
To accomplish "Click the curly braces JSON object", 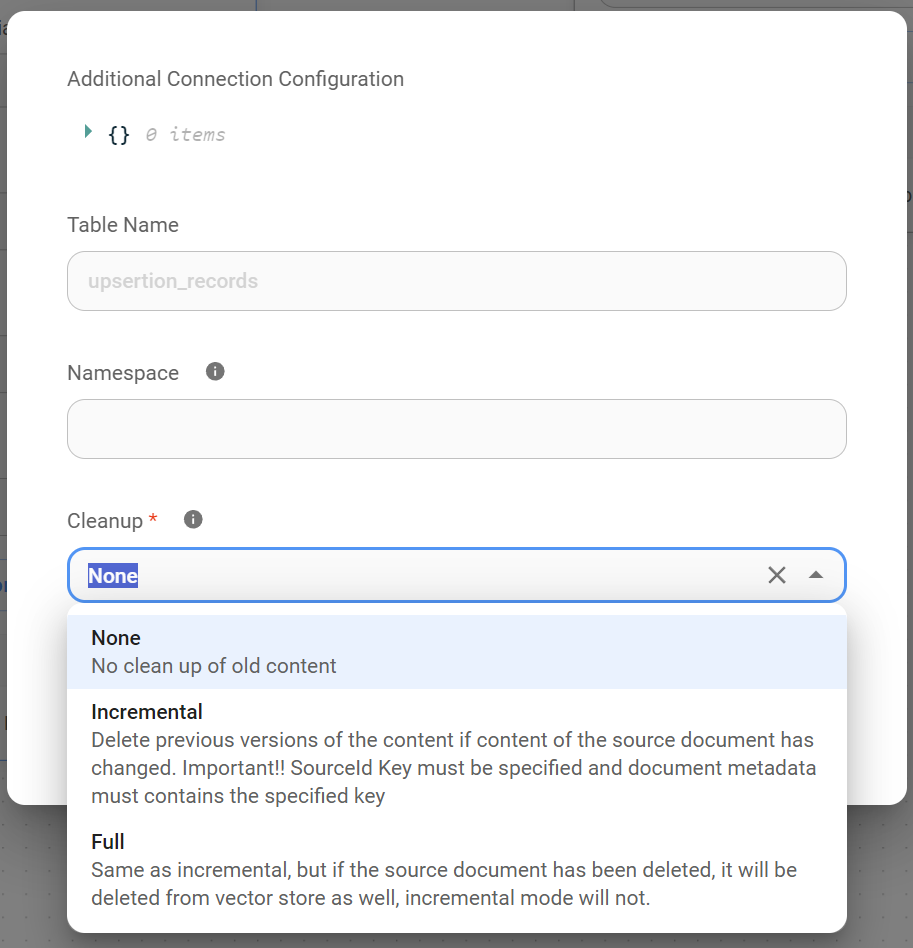I will click(x=119, y=135).
